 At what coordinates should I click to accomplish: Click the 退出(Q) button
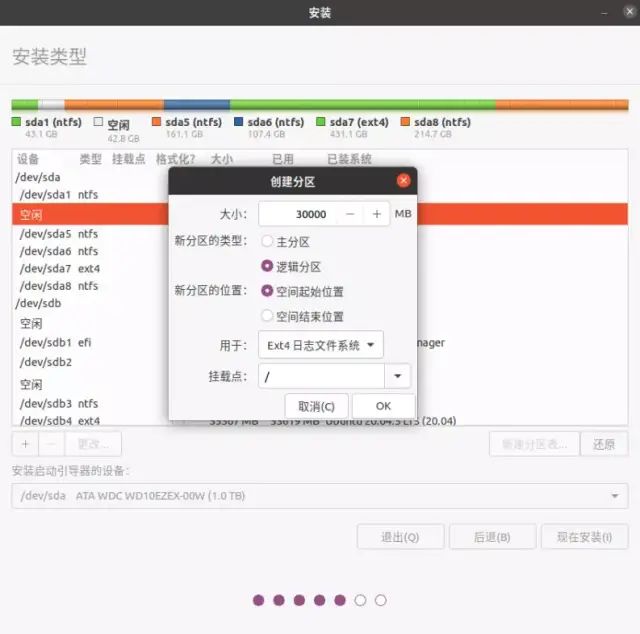(x=400, y=537)
